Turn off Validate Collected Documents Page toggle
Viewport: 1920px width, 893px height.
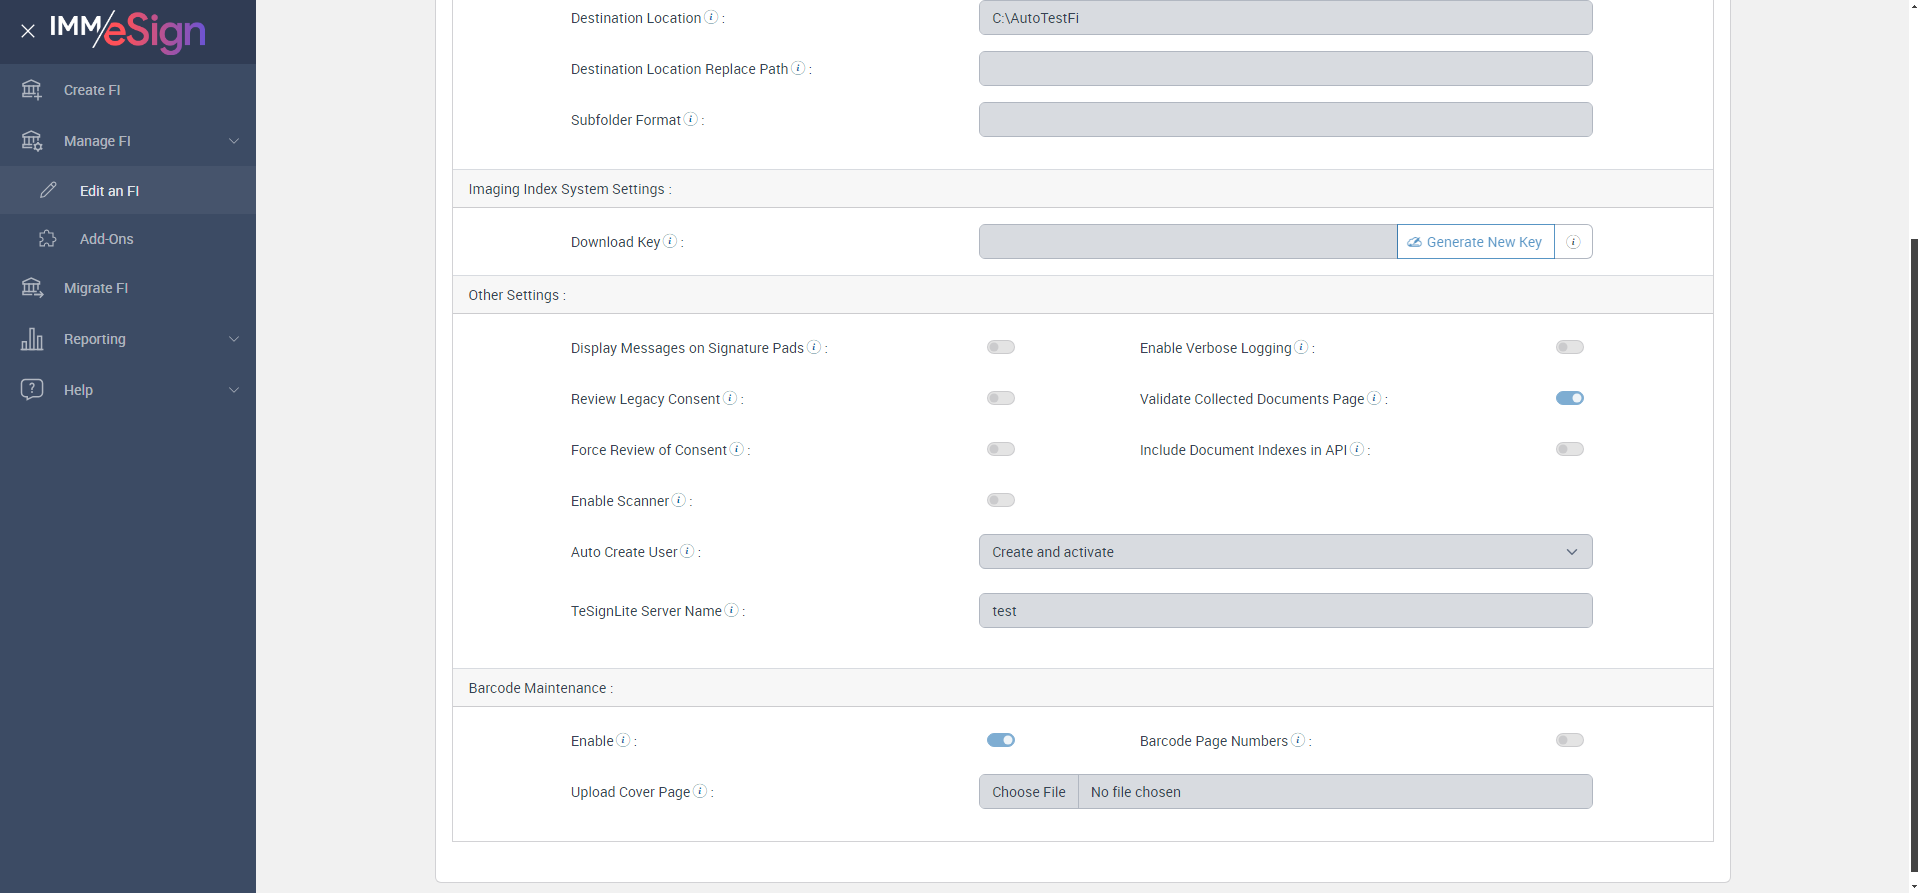(1569, 398)
